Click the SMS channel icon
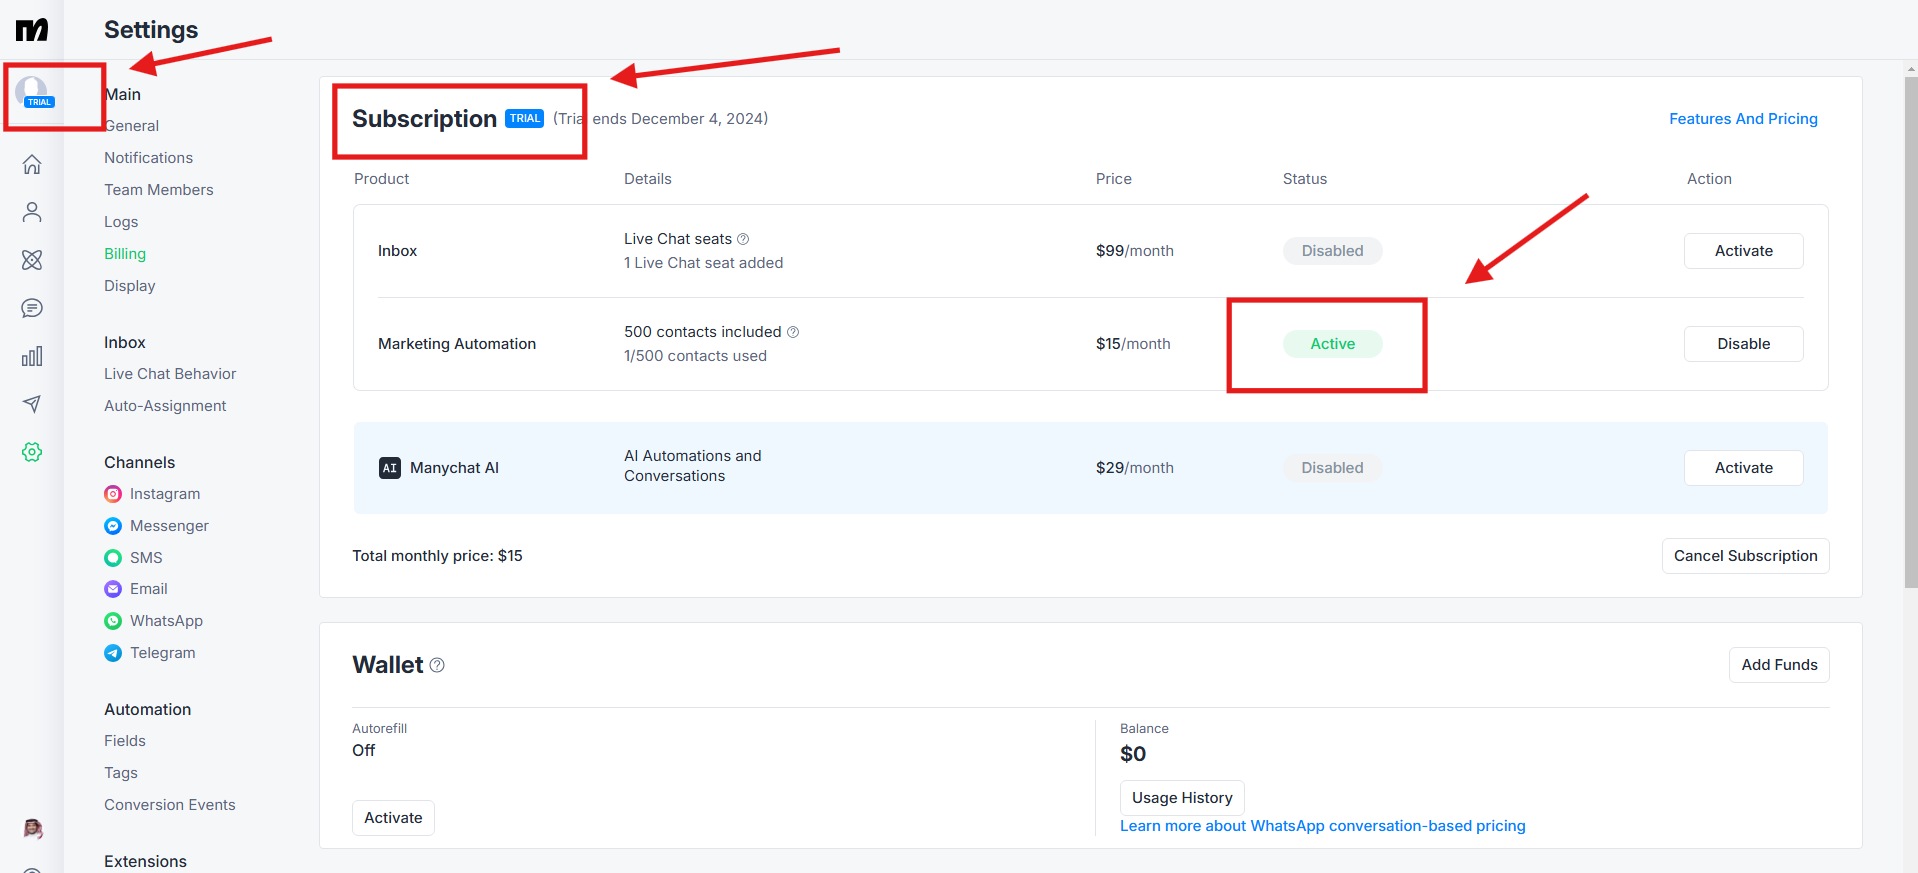 point(113,558)
